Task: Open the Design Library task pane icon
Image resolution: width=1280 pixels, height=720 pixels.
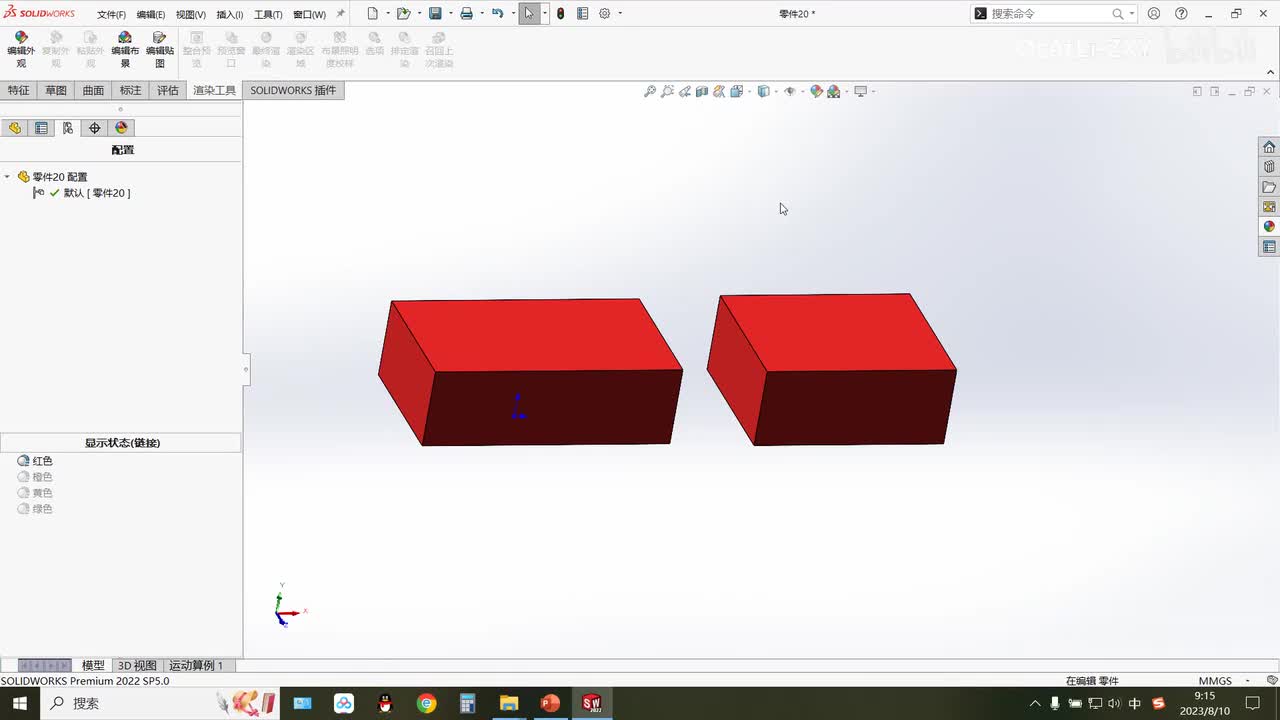Action: tap(1269, 167)
